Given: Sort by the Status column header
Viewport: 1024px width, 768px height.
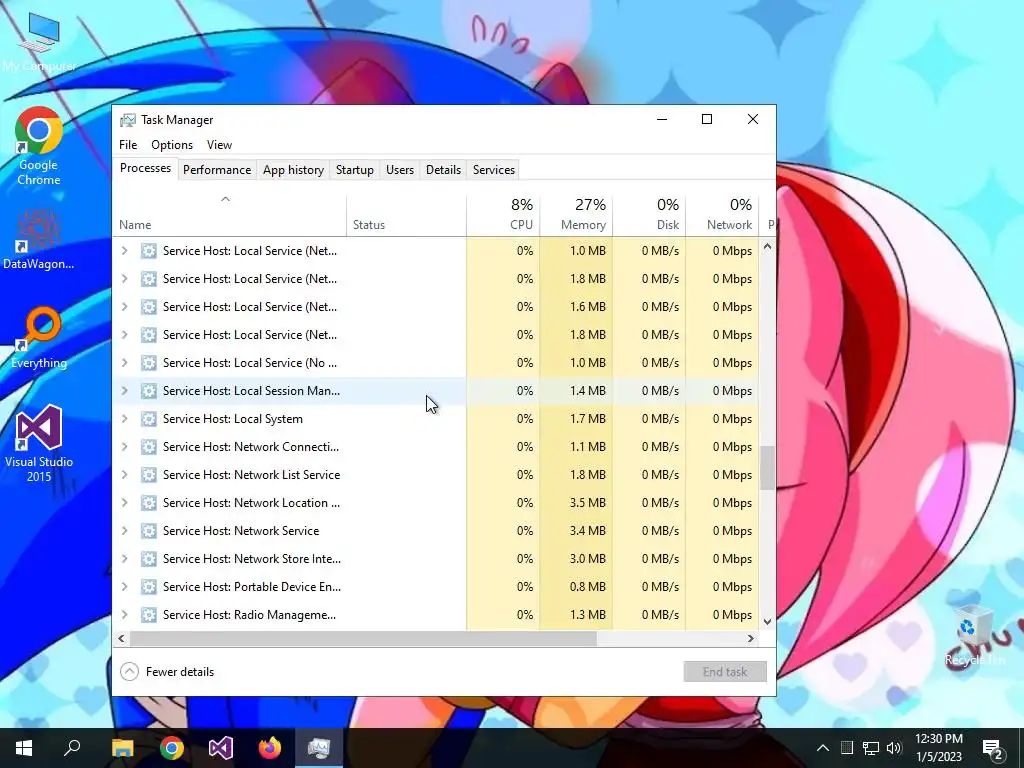Looking at the screenshot, I should coord(406,215).
